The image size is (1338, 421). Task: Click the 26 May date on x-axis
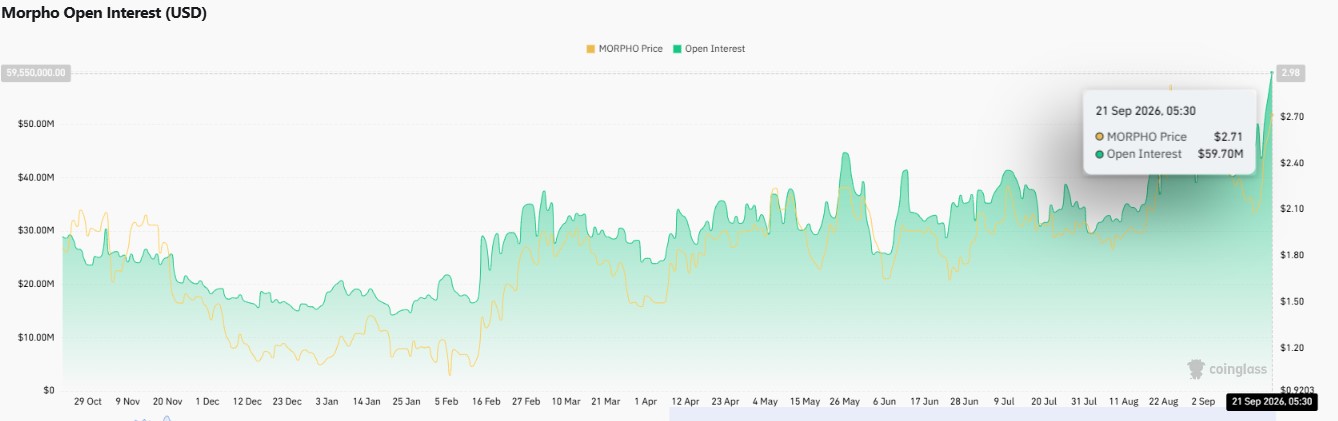tap(844, 401)
